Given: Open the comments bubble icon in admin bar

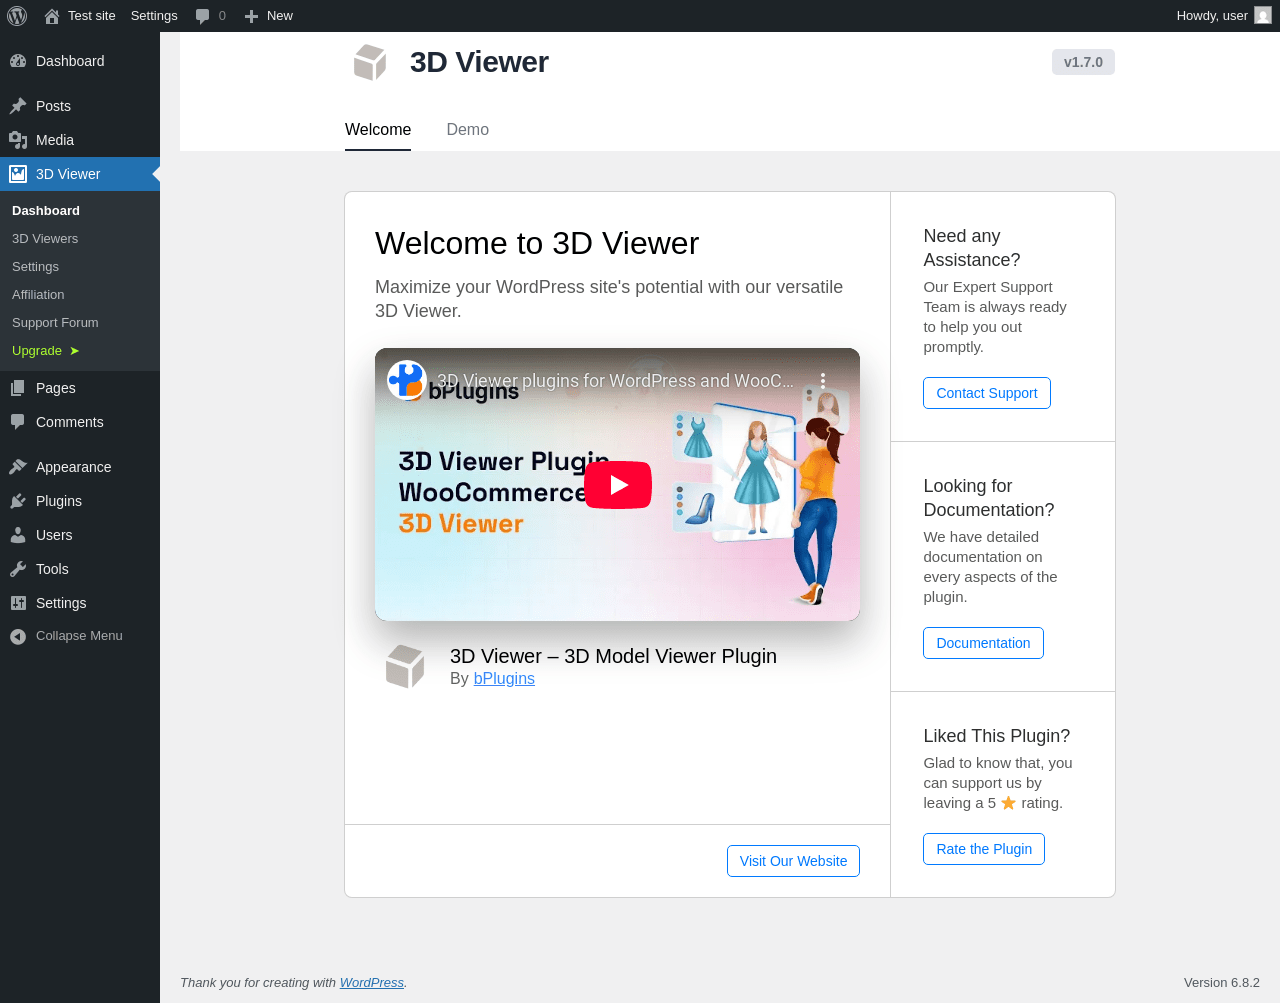Looking at the screenshot, I should (203, 16).
